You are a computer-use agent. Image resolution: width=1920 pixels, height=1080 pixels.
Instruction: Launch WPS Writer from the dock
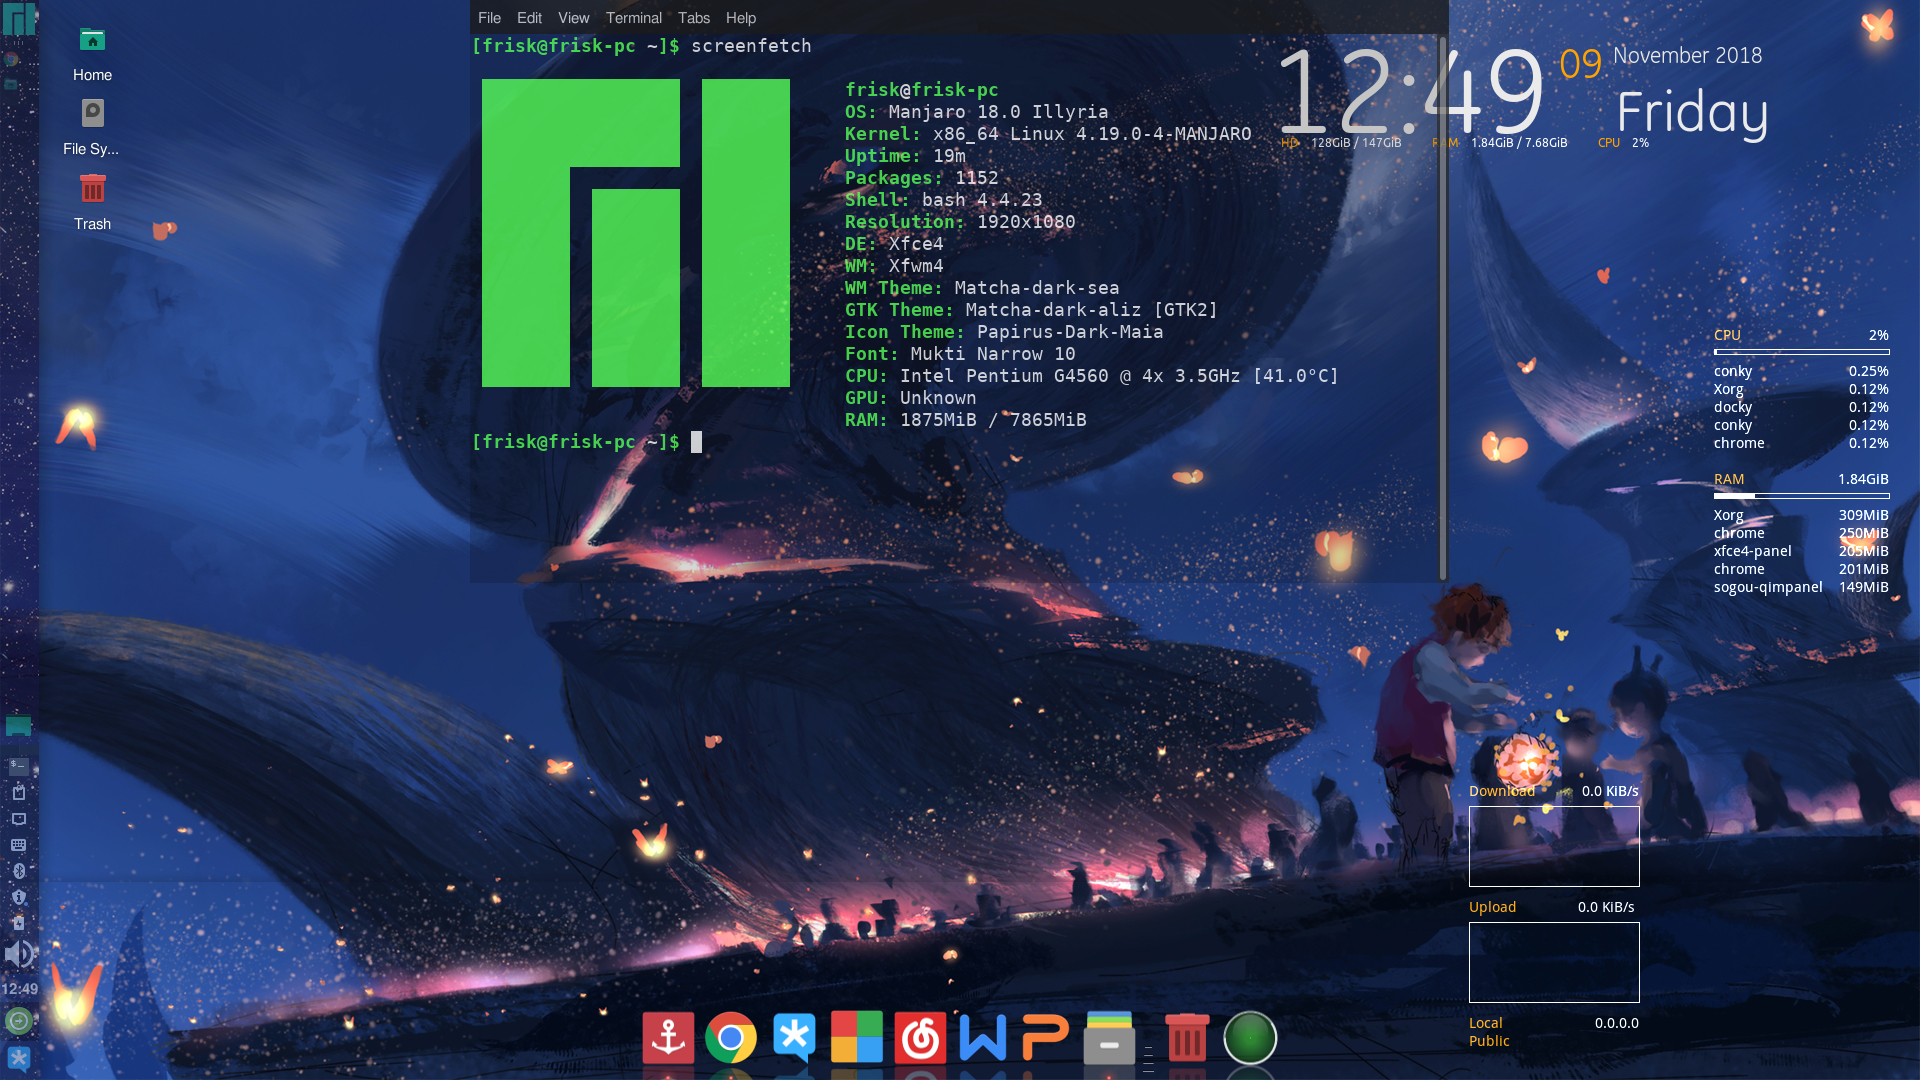pos(983,1038)
